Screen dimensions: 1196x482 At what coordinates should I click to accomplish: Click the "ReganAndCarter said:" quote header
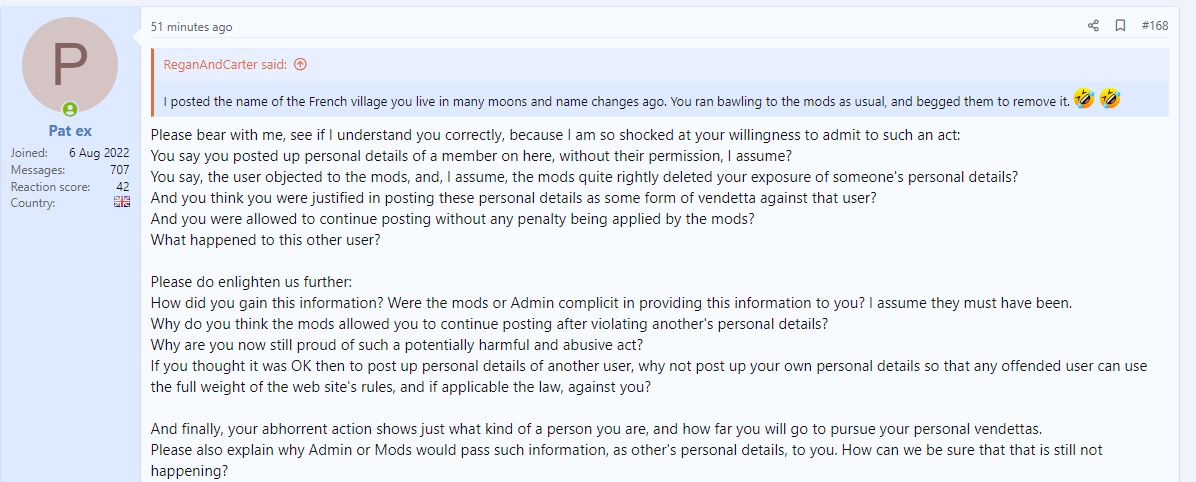[226, 64]
